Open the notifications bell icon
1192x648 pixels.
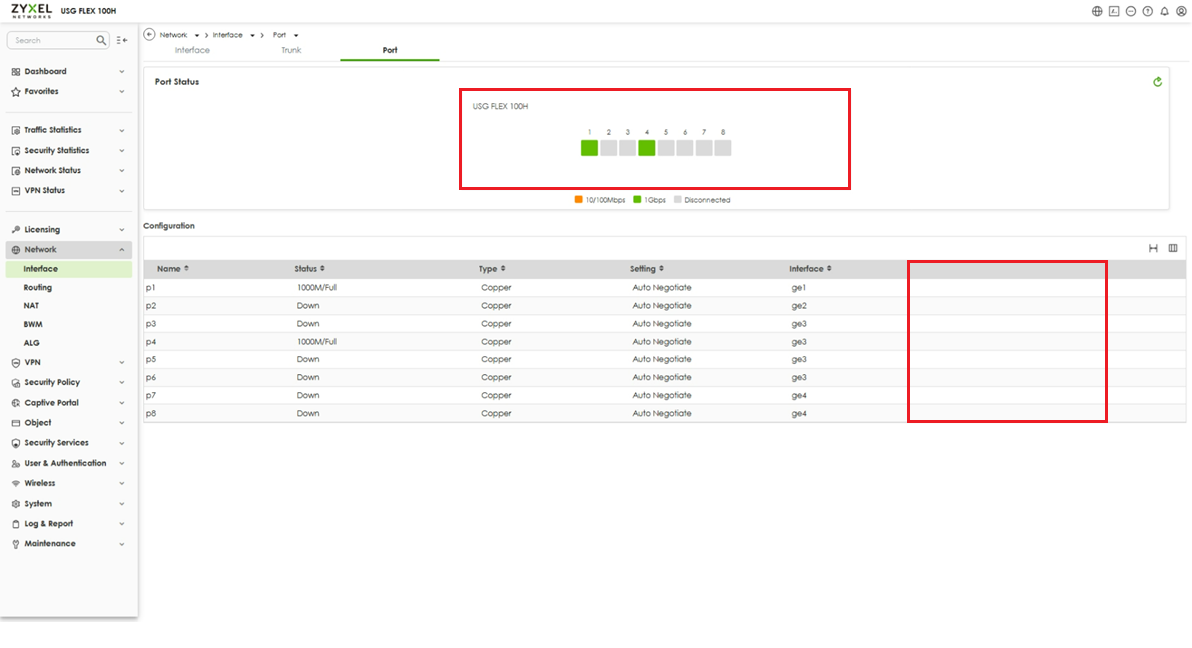[1164, 11]
